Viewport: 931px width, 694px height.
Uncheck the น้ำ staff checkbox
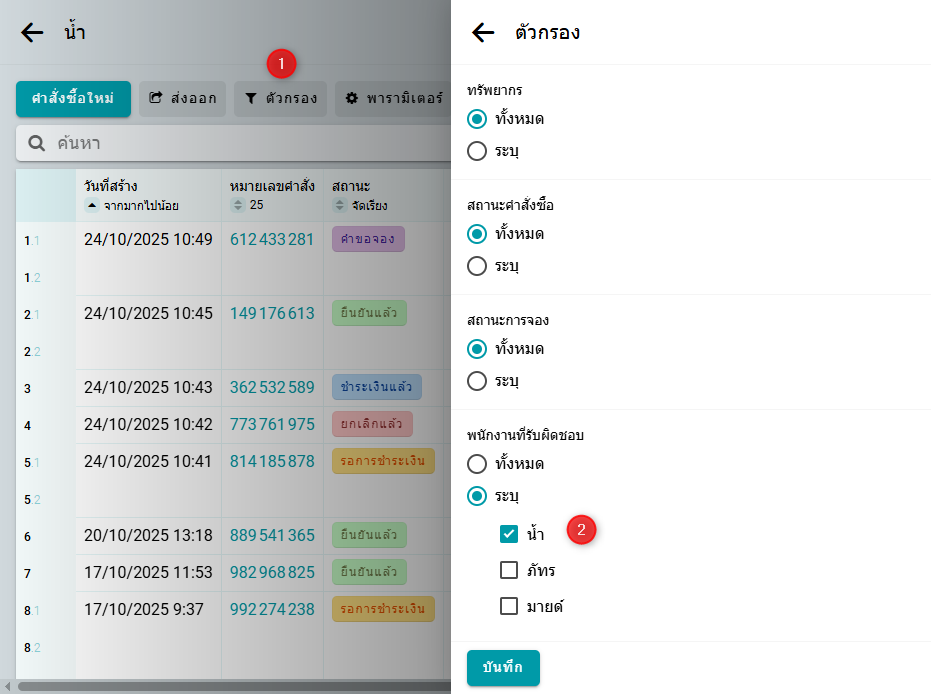click(x=509, y=534)
